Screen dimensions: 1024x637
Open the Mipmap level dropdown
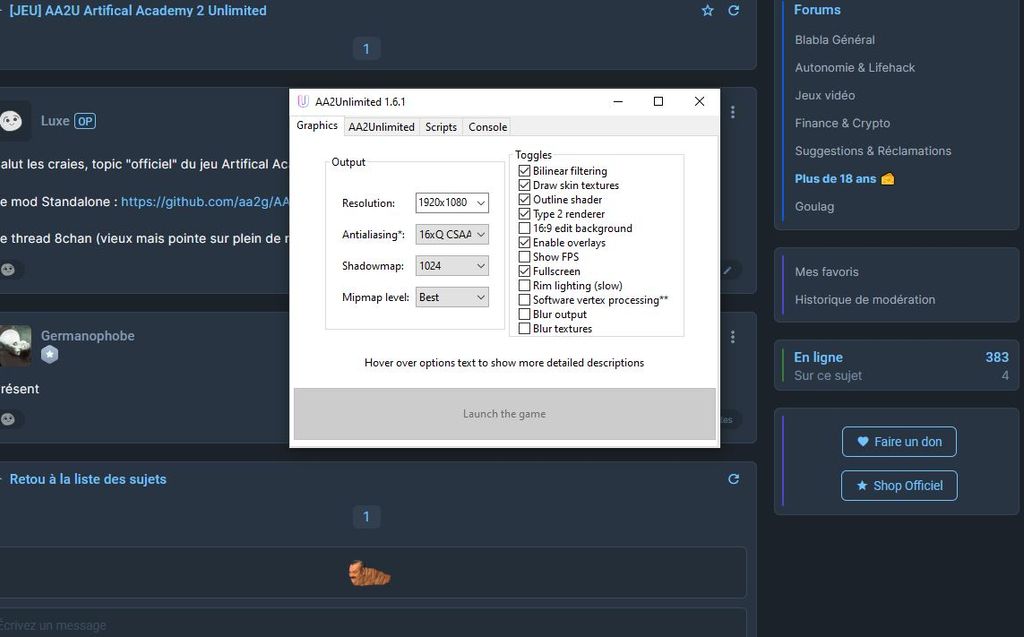452,297
